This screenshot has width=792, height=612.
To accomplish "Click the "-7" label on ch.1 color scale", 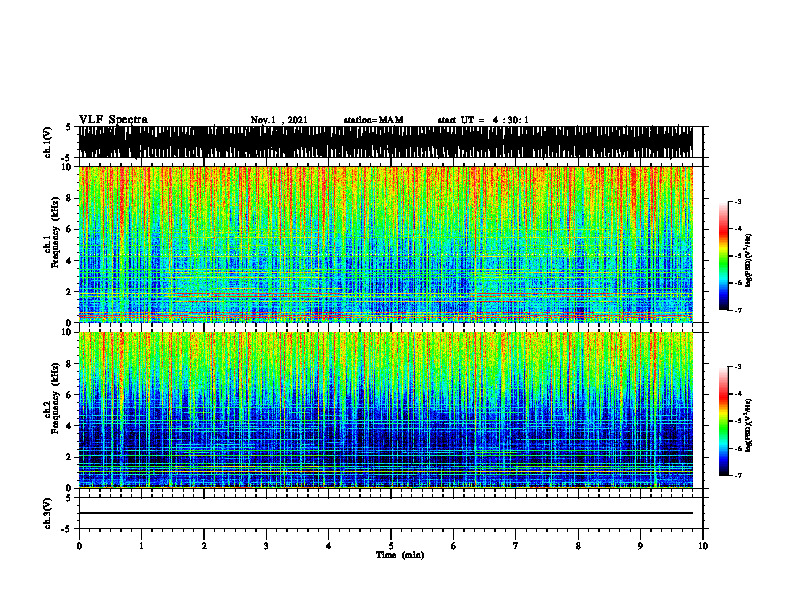I will [737, 310].
